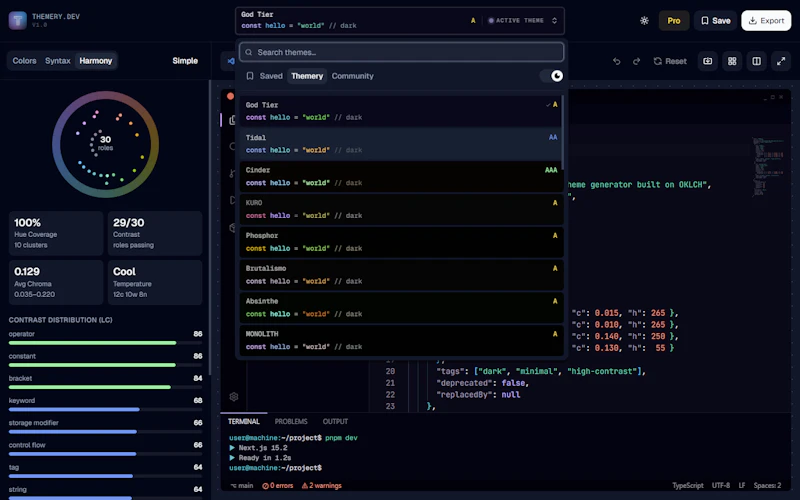Select the Phosphor theme
Viewport: 800px width, 500px height.
(x=401, y=242)
